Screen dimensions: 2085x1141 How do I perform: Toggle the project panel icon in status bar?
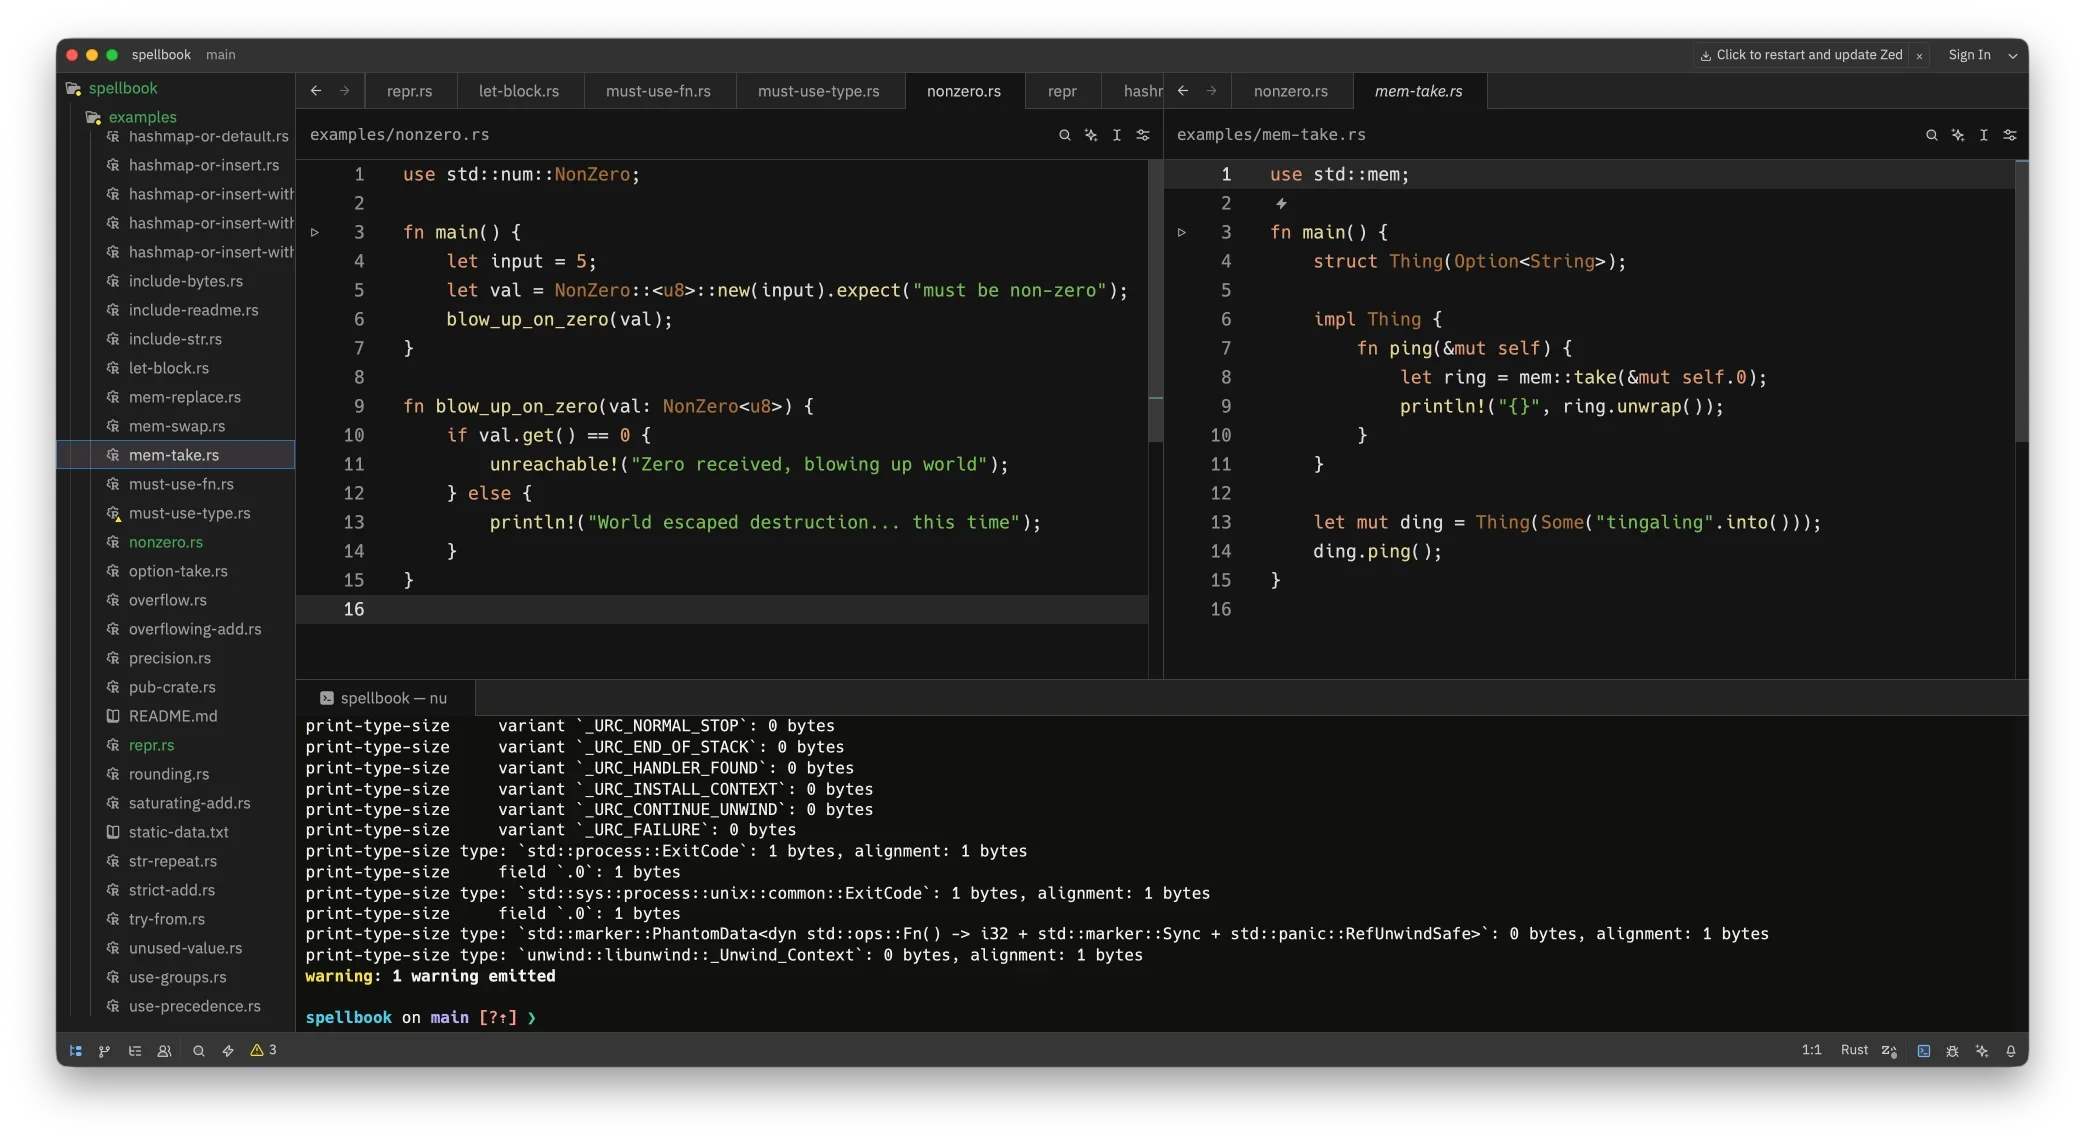click(76, 1051)
